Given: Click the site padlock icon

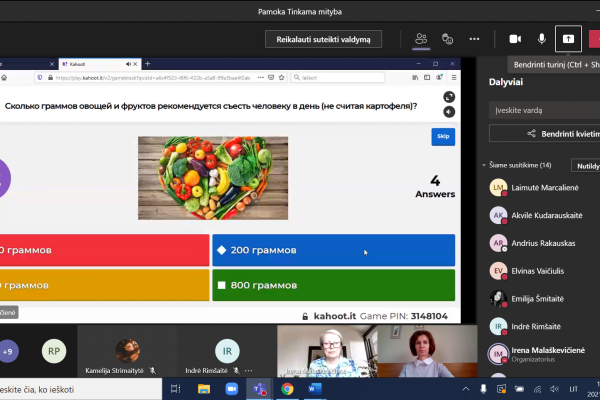Looking at the screenshot, I should click(50, 78).
